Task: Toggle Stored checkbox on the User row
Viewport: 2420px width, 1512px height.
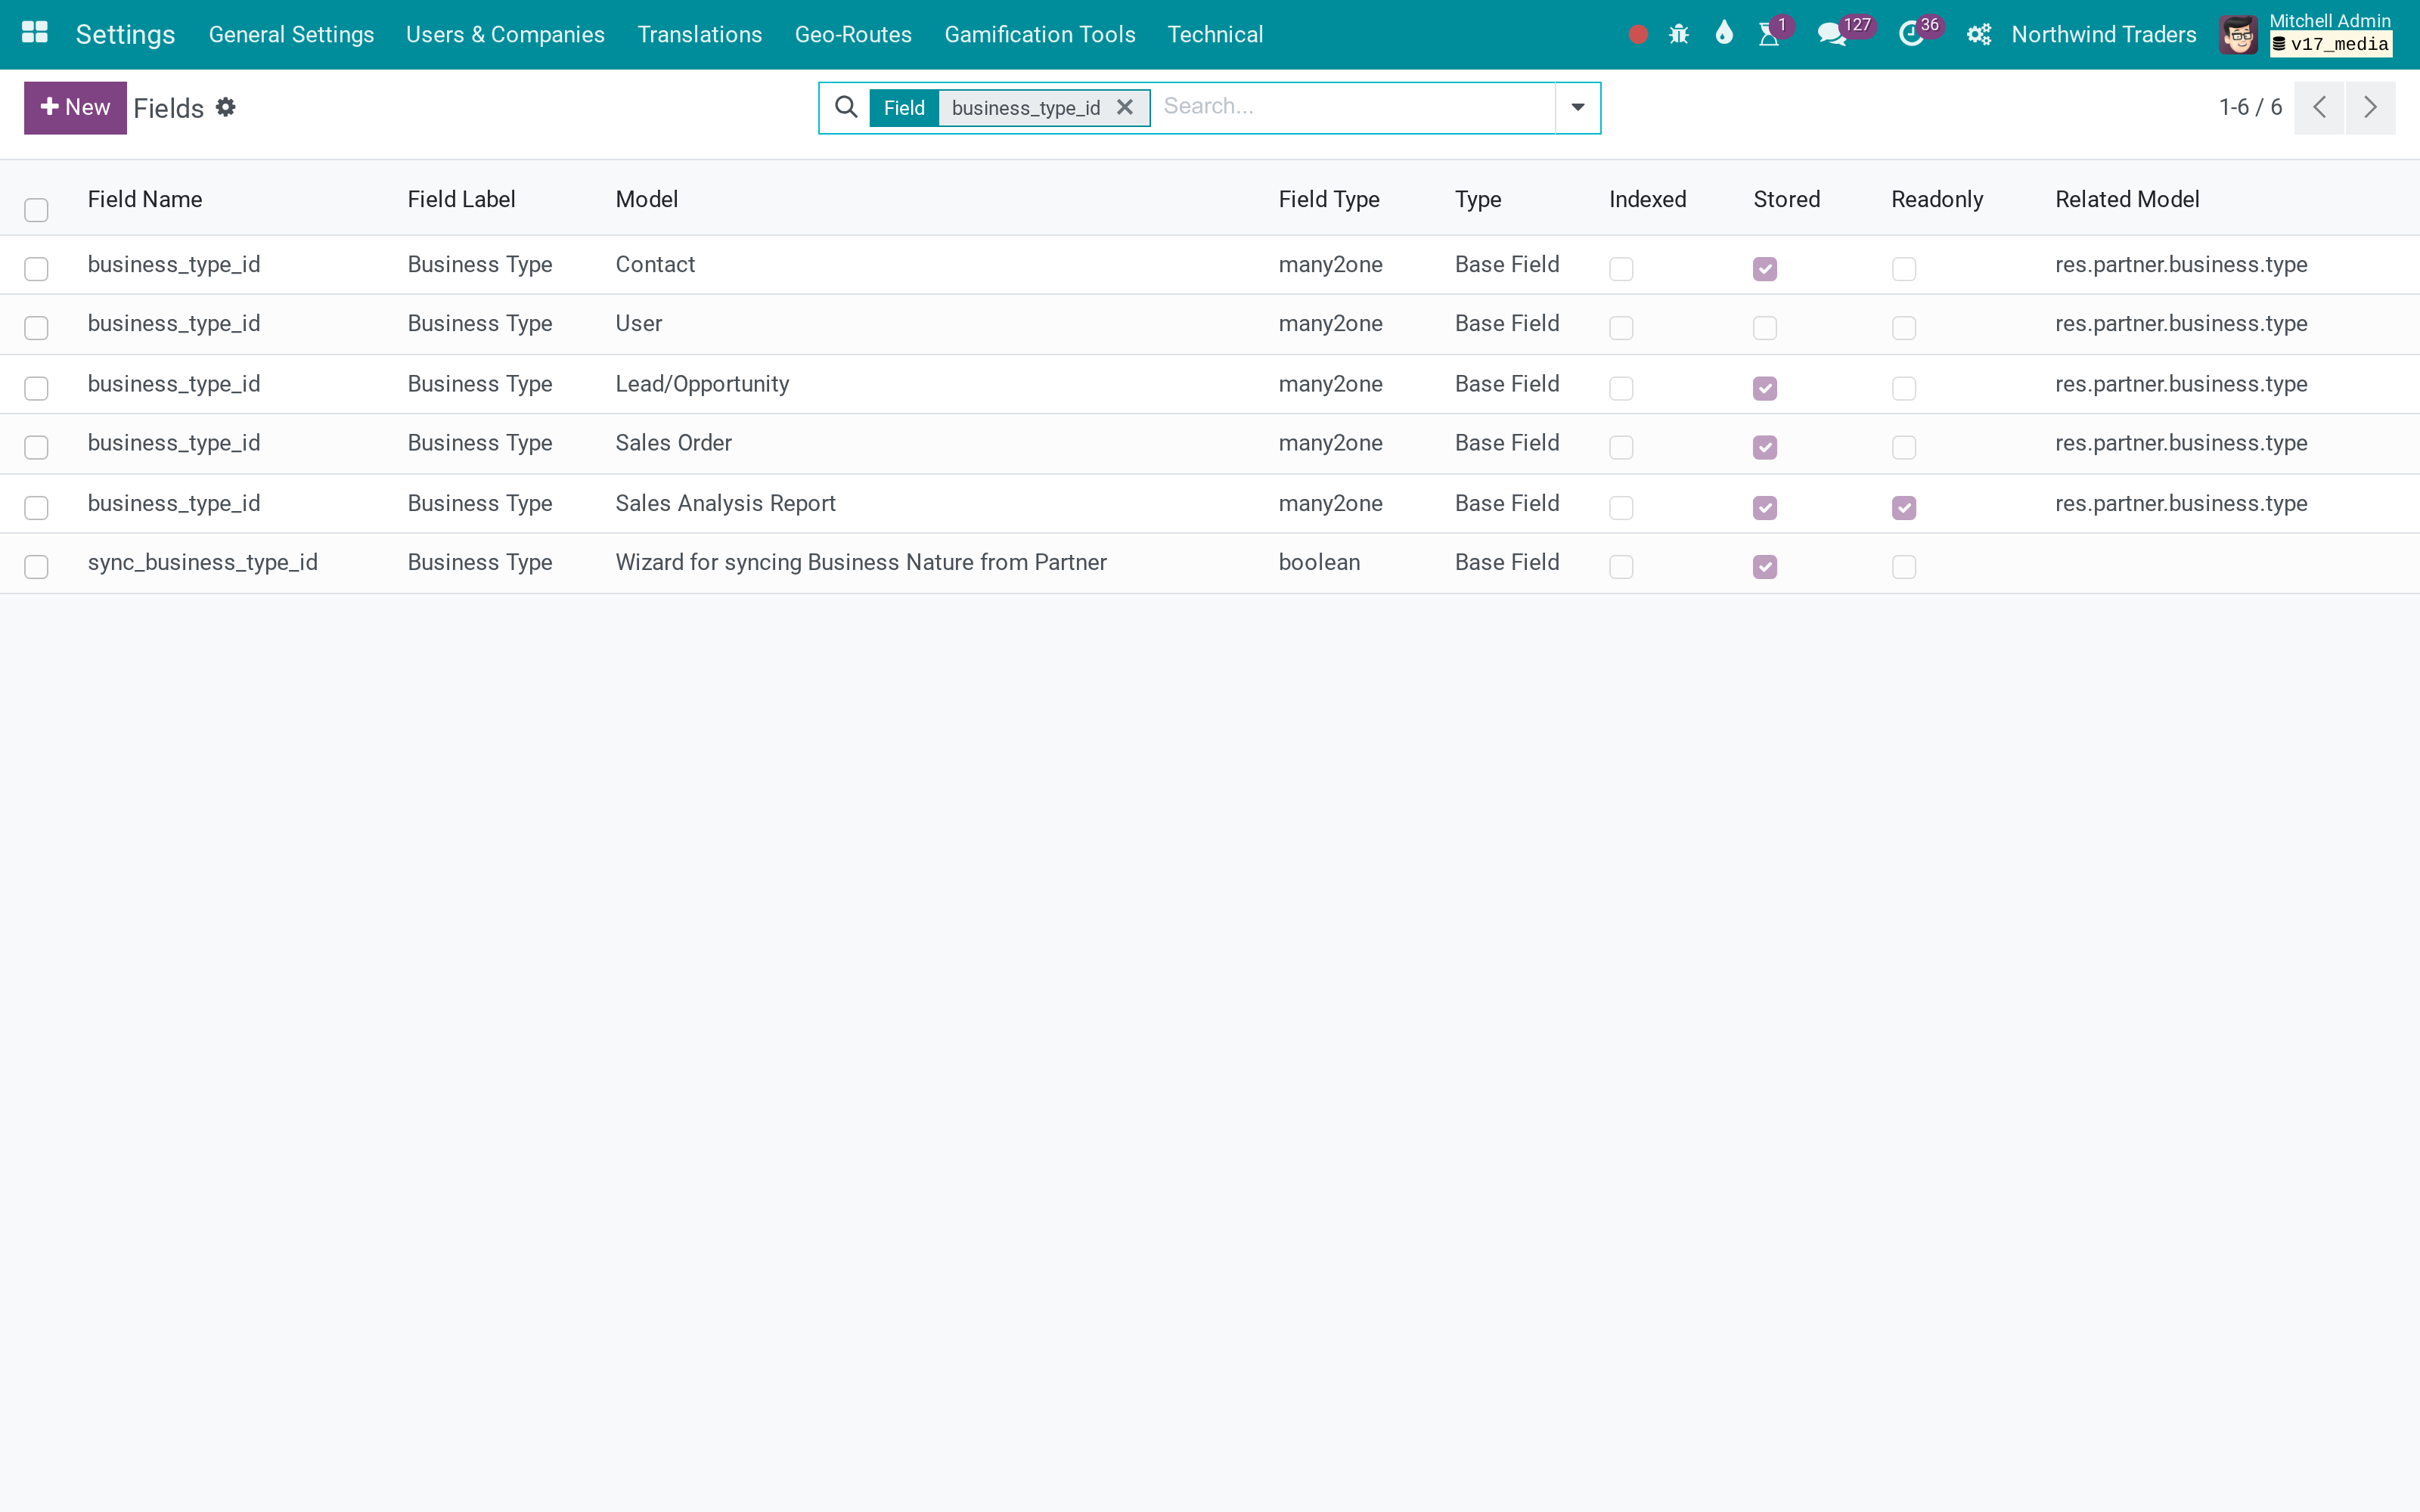Action: tap(1765, 327)
